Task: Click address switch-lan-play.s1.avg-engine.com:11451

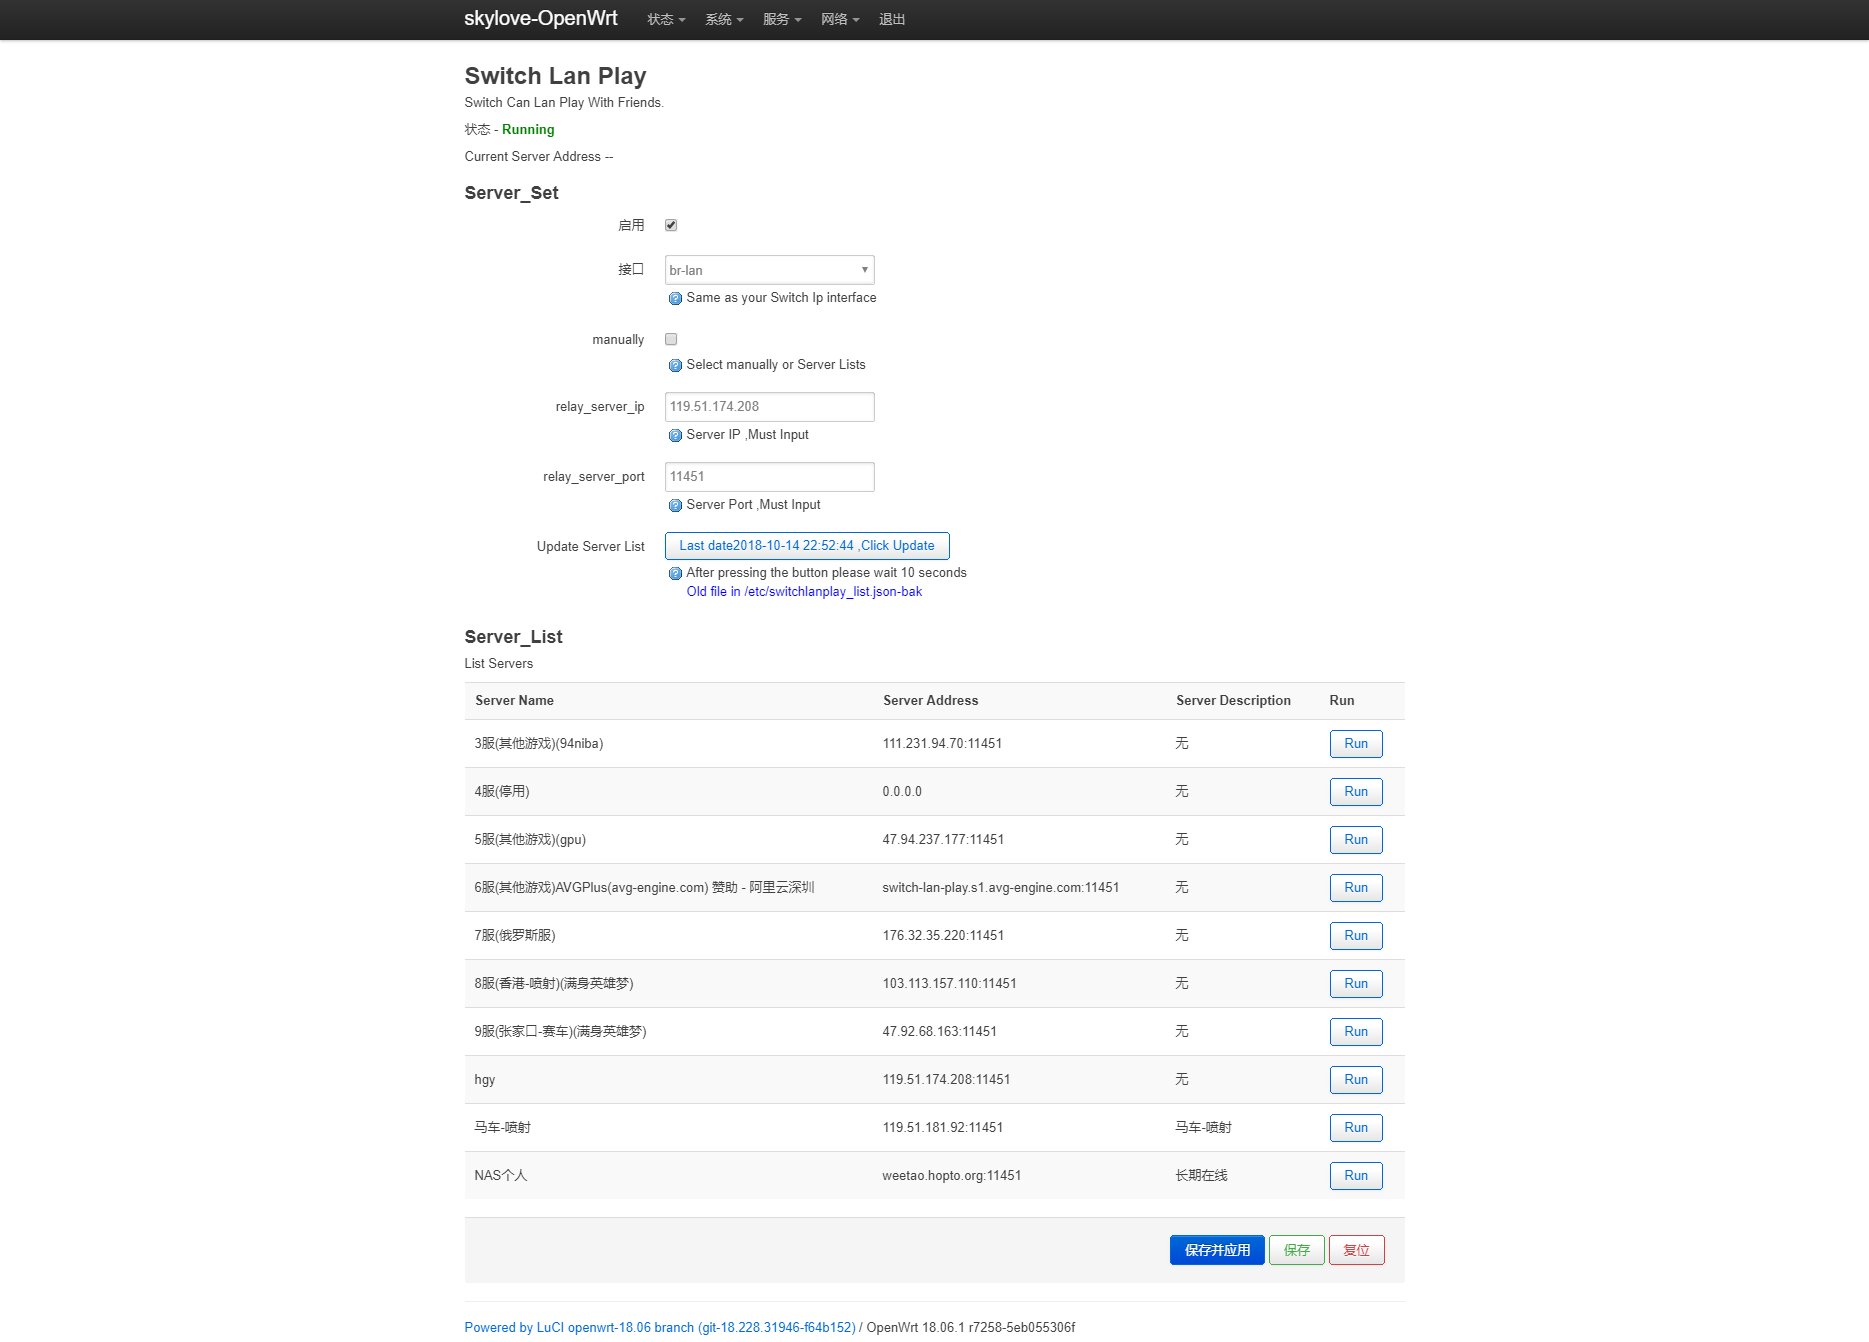Action: [1001, 888]
